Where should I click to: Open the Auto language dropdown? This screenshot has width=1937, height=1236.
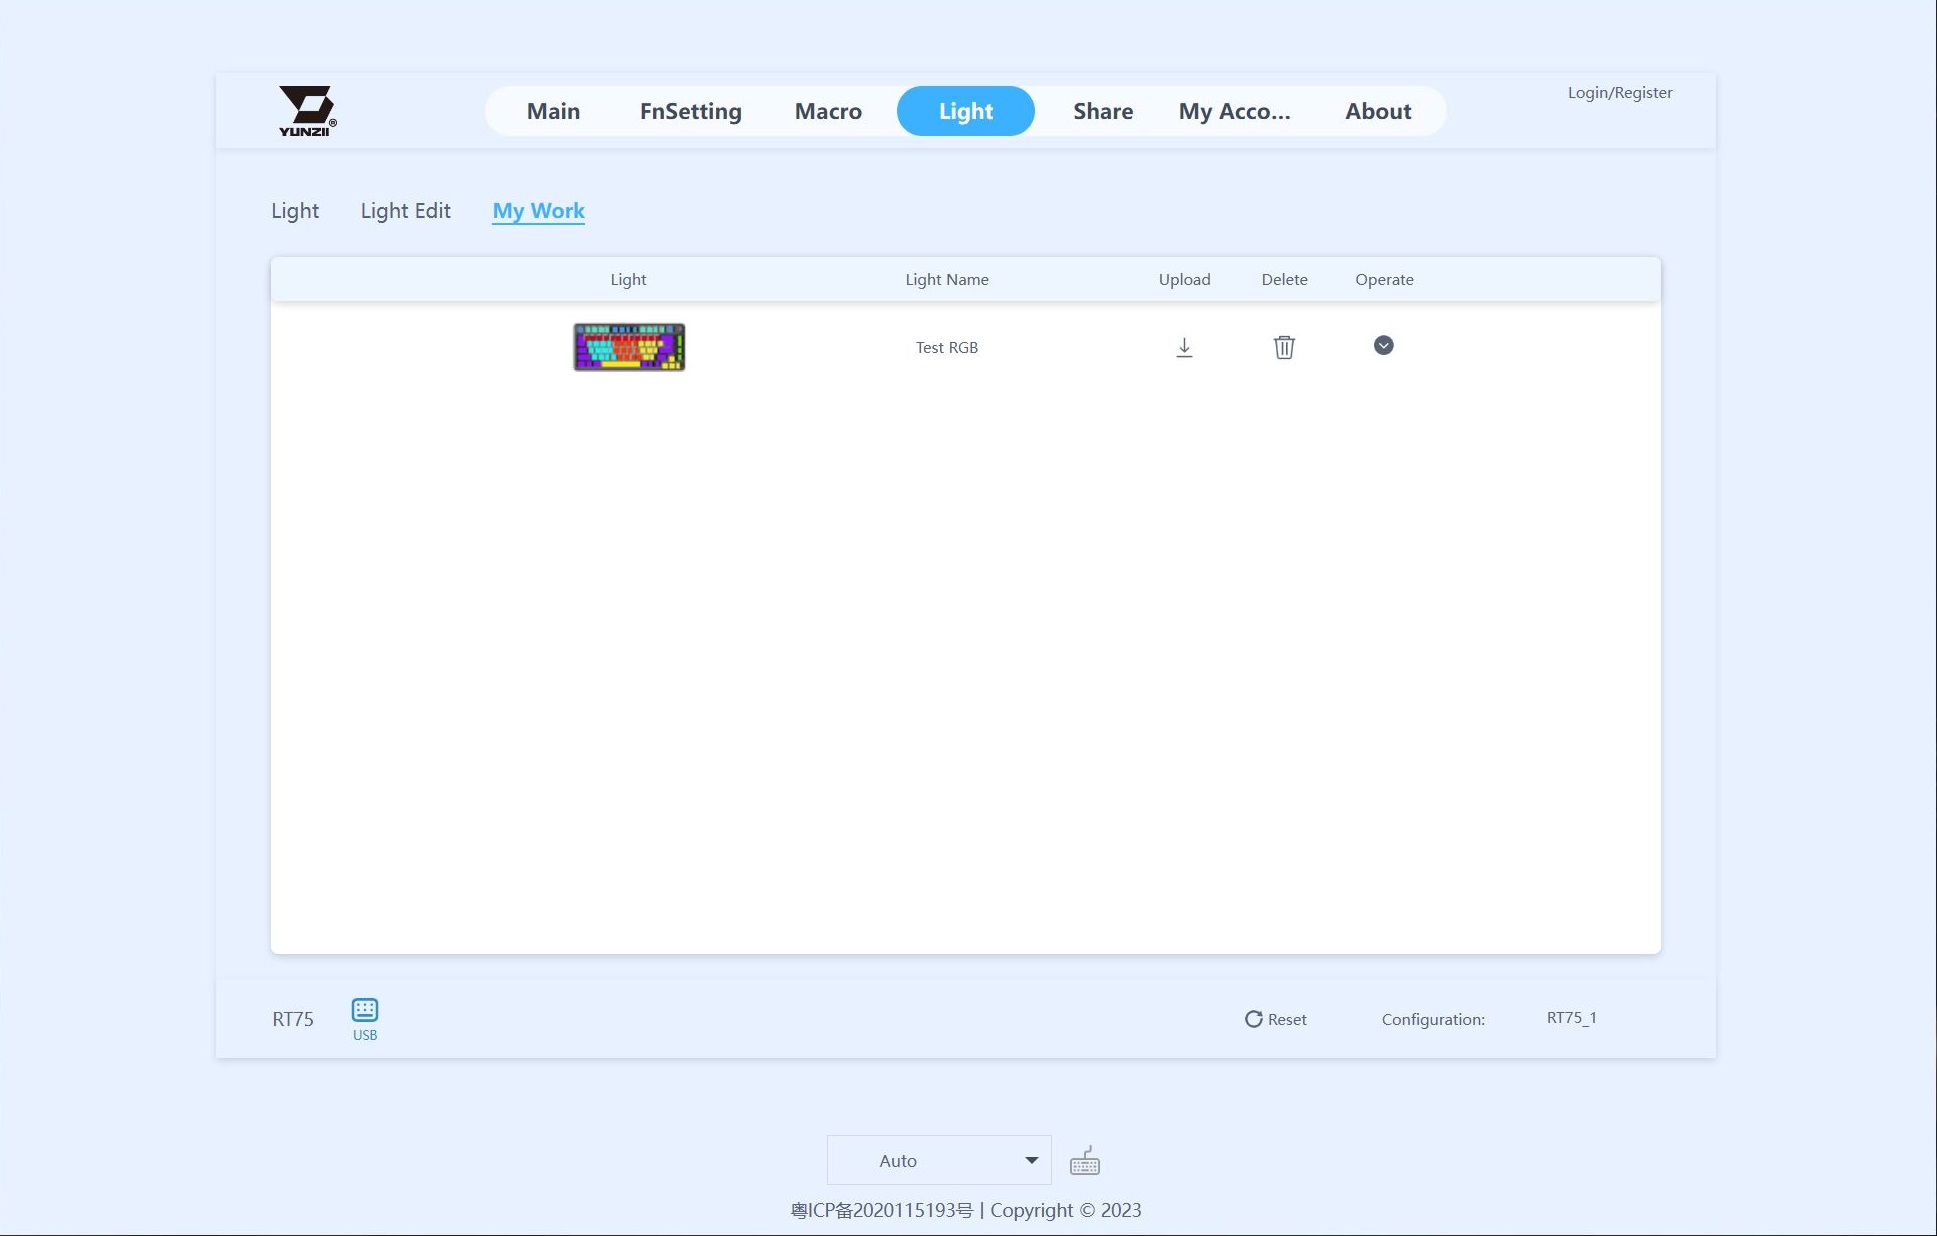939,1160
